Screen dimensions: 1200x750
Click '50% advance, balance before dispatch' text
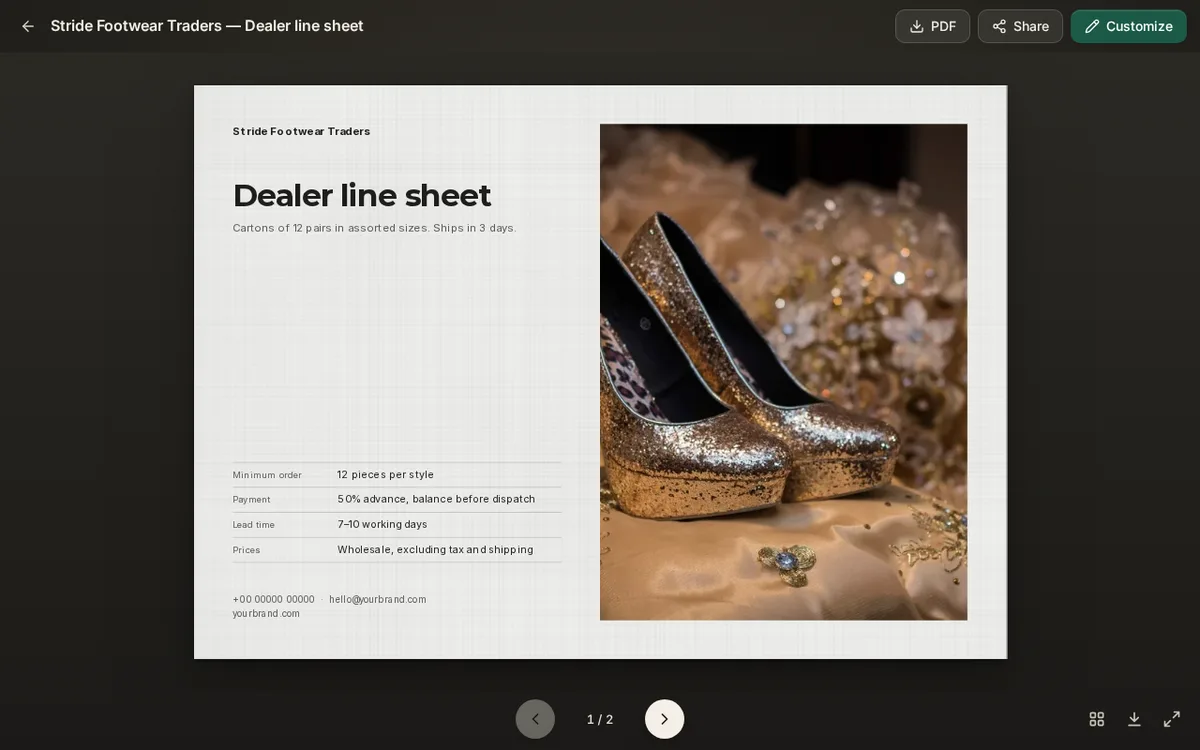pyautogui.click(x=436, y=499)
